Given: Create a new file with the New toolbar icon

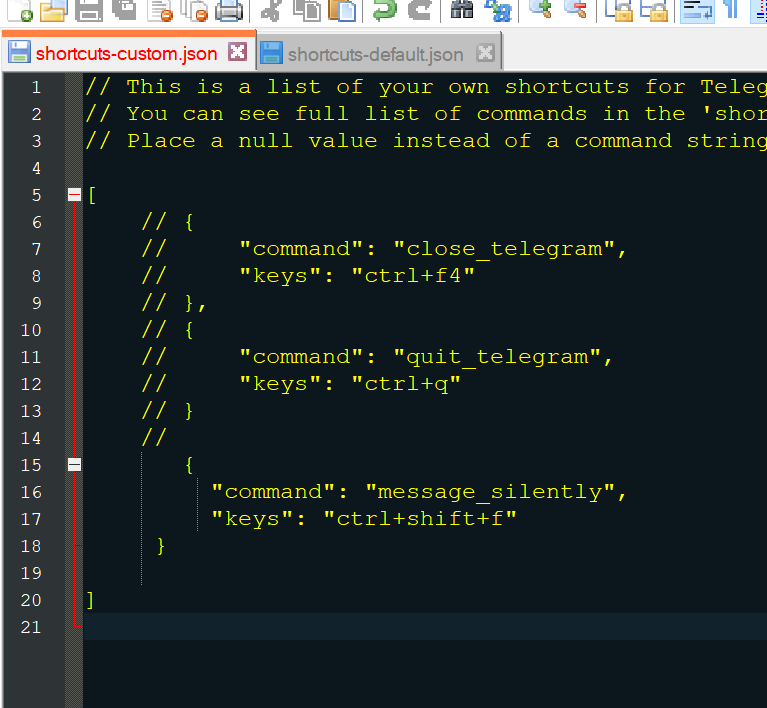Looking at the screenshot, I should tap(21, 10).
